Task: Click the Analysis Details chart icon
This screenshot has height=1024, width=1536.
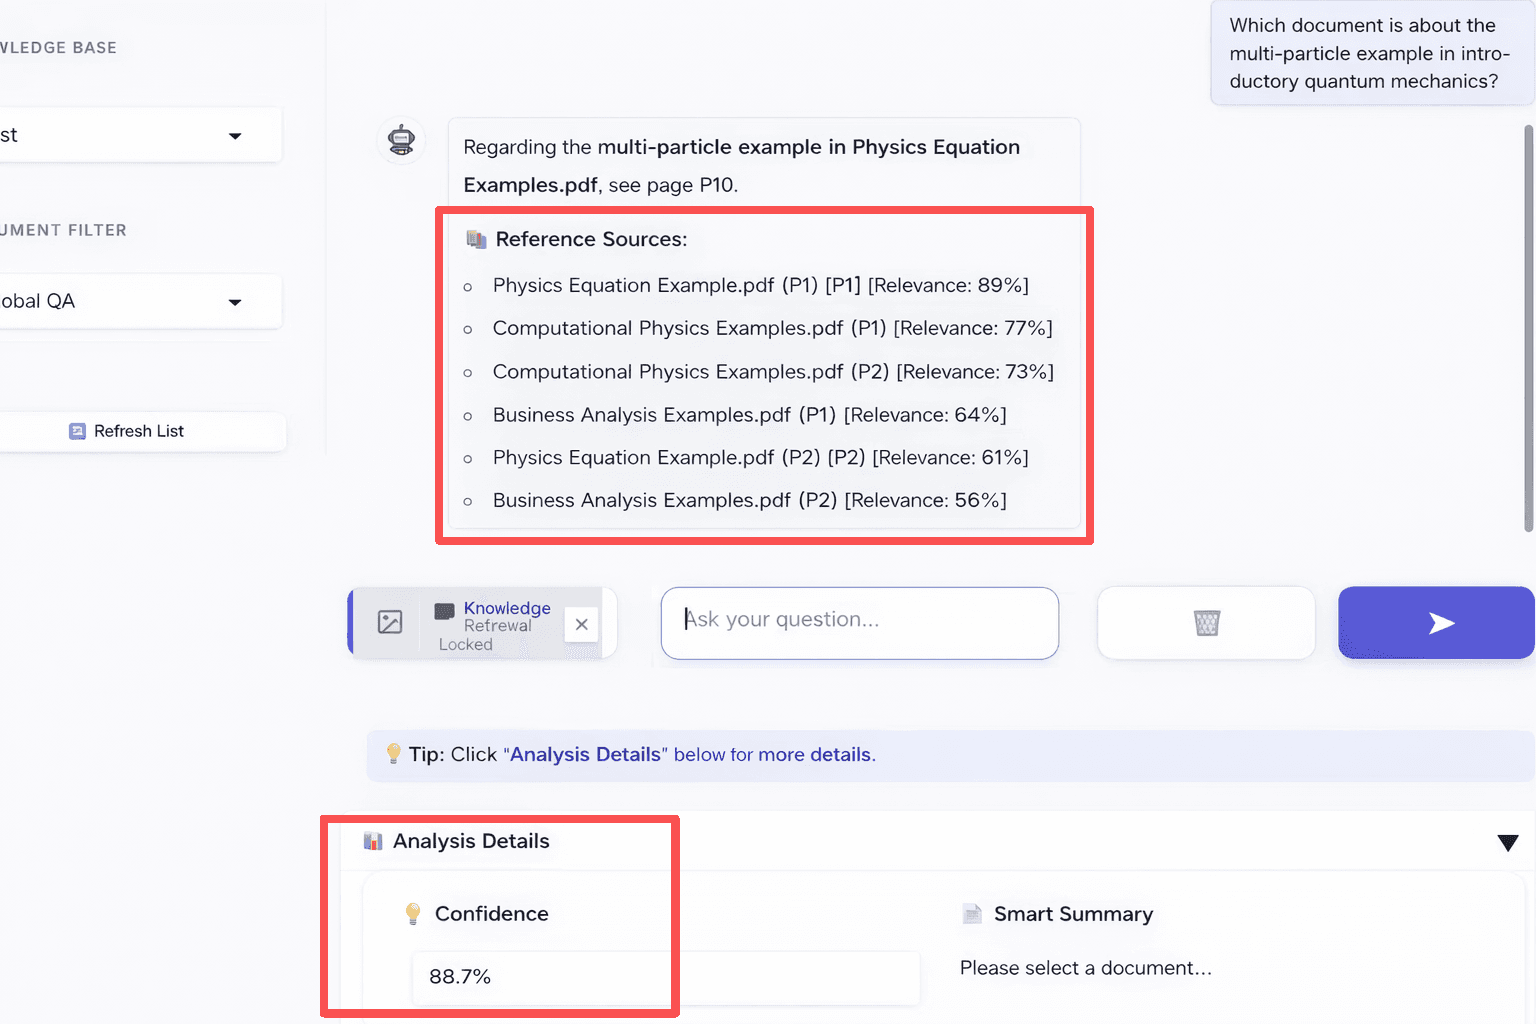Action: [x=373, y=842]
